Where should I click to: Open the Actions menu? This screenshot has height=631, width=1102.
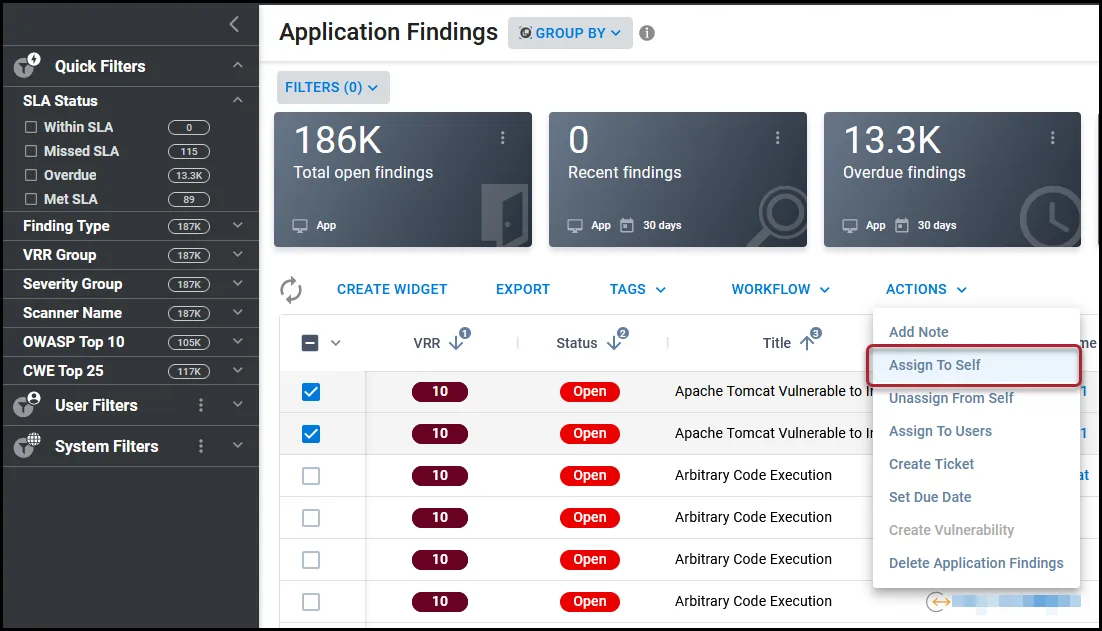[926, 290]
